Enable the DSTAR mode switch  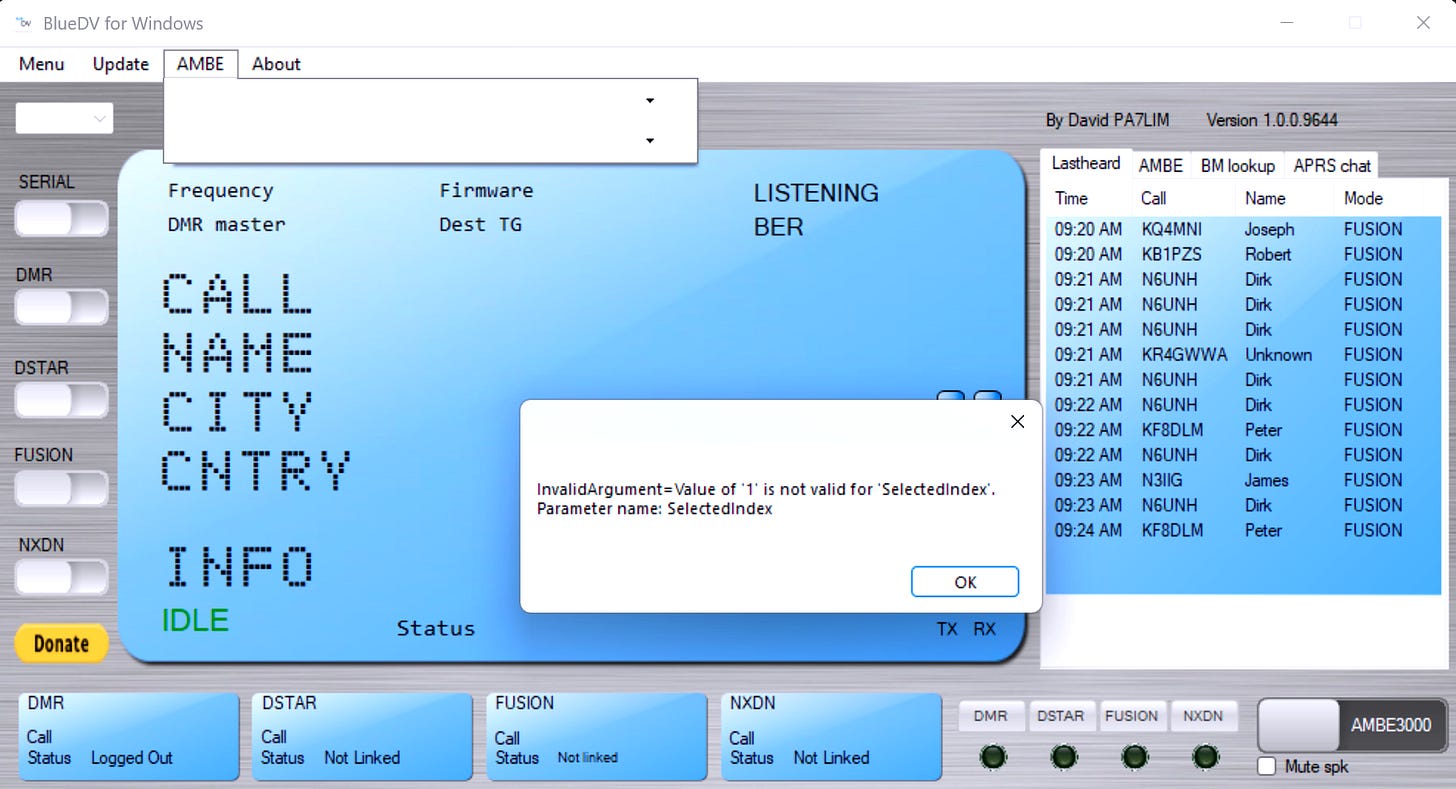[61, 400]
